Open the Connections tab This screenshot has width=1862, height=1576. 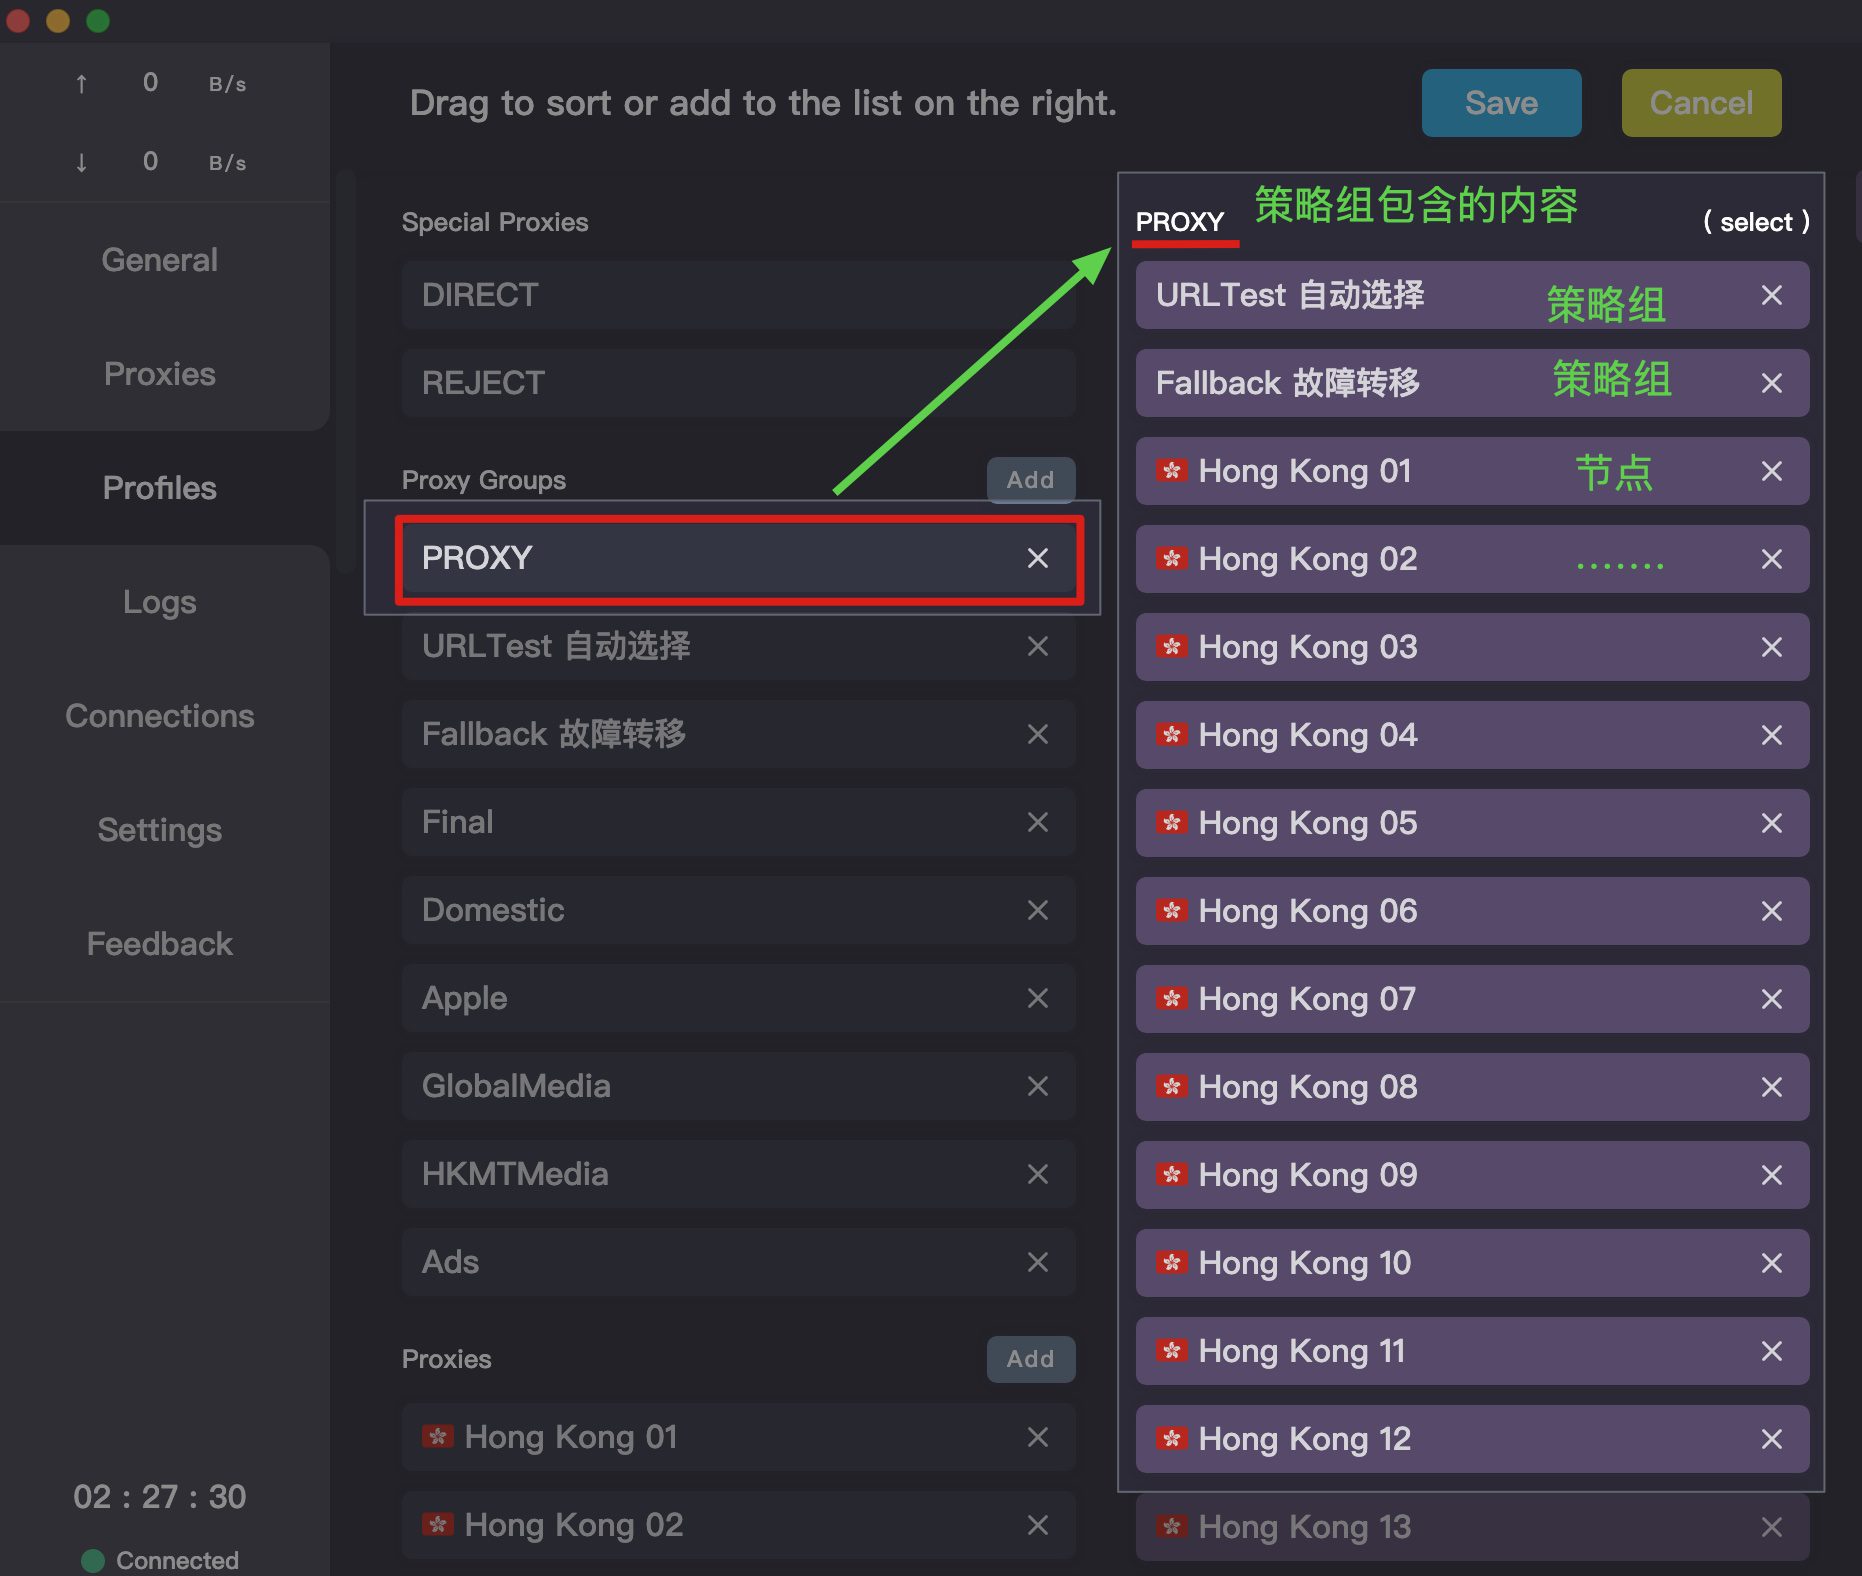pyautogui.click(x=160, y=716)
